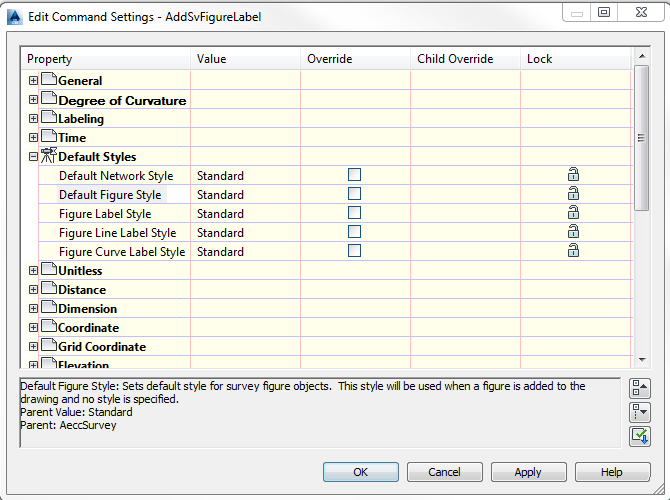
Task: Enable override for Figure Label Style
Action: pos(354,213)
